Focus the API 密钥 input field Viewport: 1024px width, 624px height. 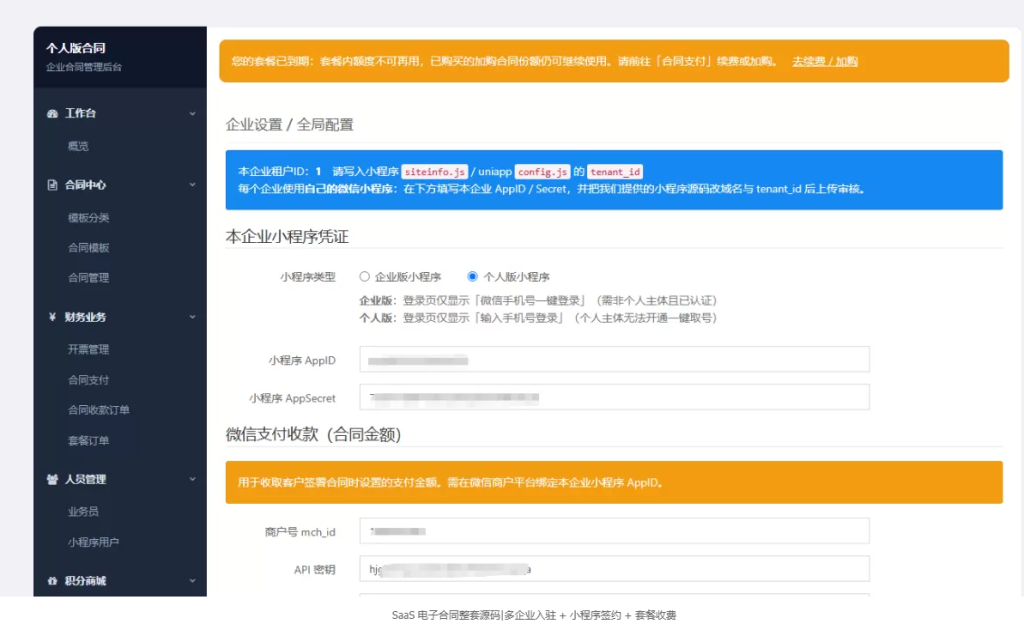[x=614, y=569]
